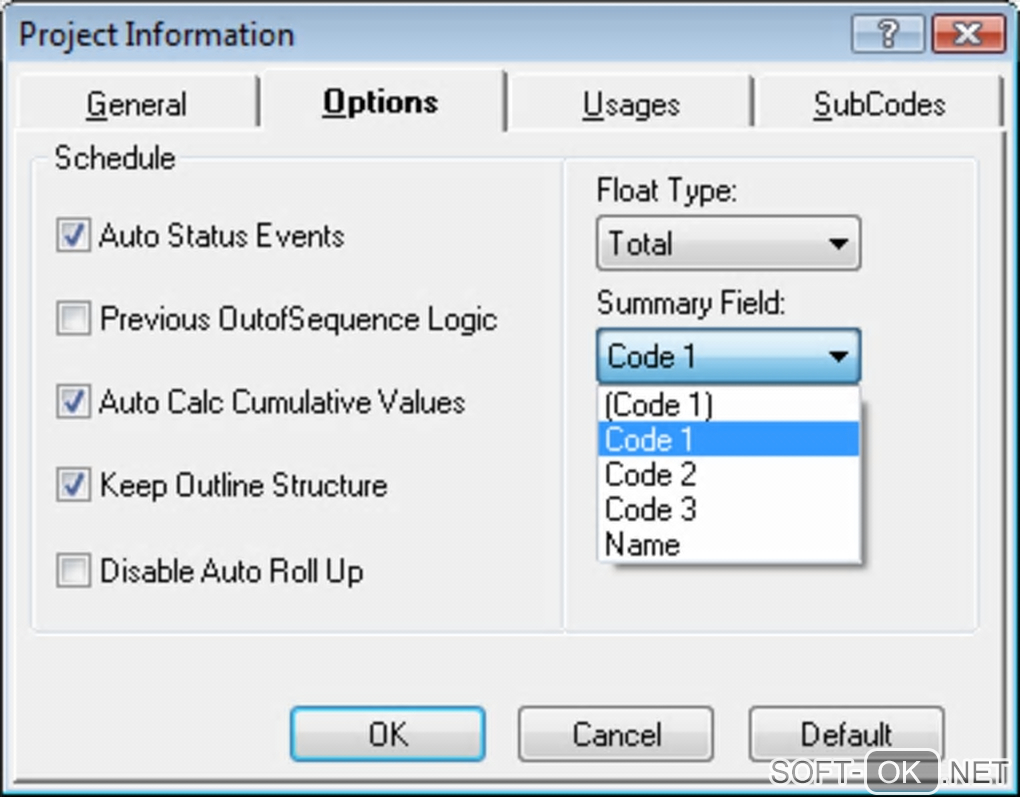Toggle Auto Calc Cumulative Values
Screen dimensions: 1020x797
tap(73, 403)
